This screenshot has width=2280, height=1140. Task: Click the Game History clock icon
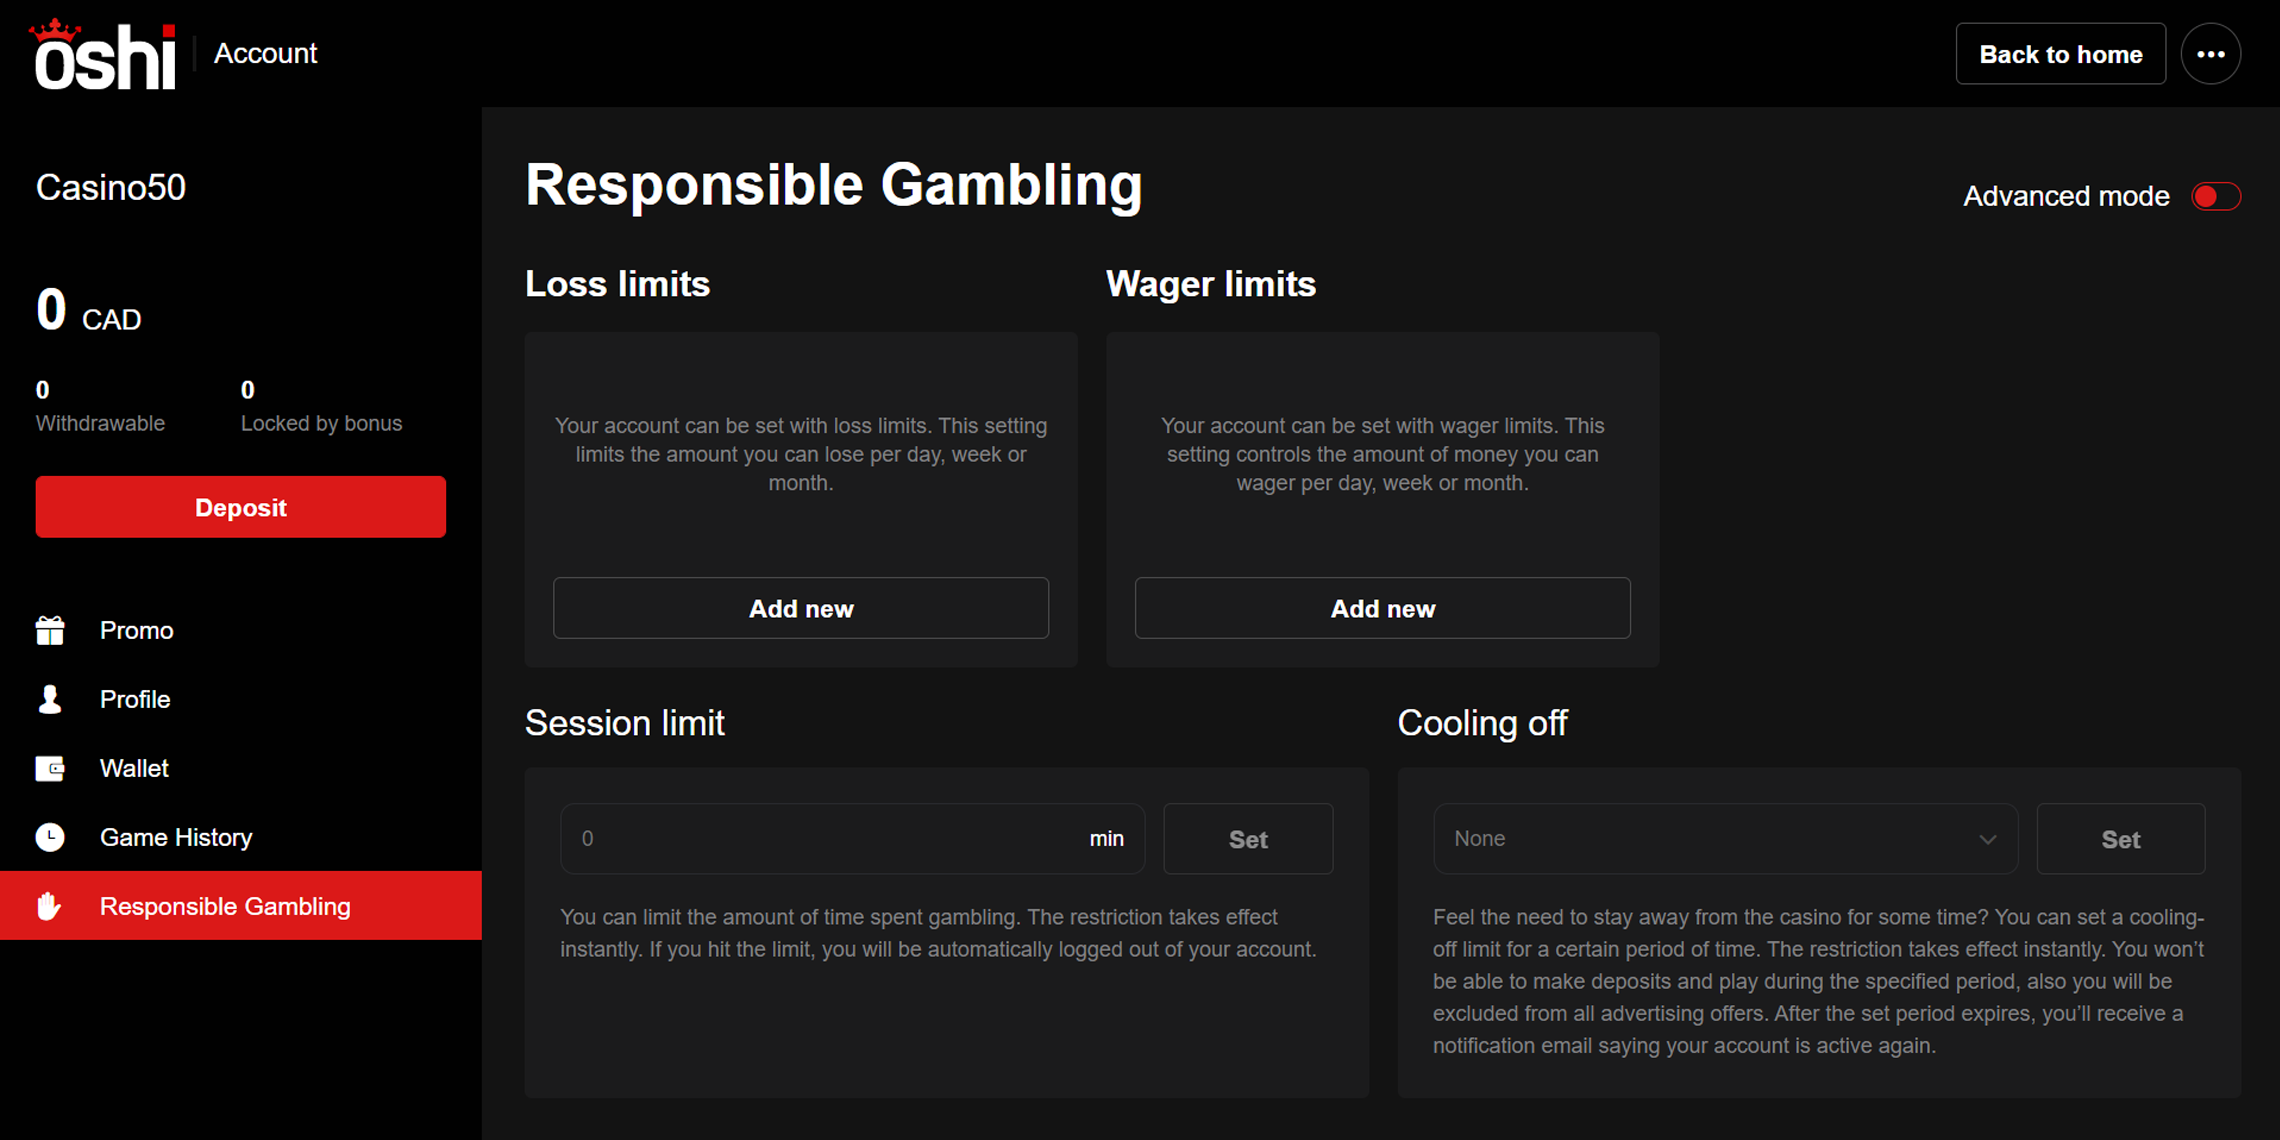(50, 837)
